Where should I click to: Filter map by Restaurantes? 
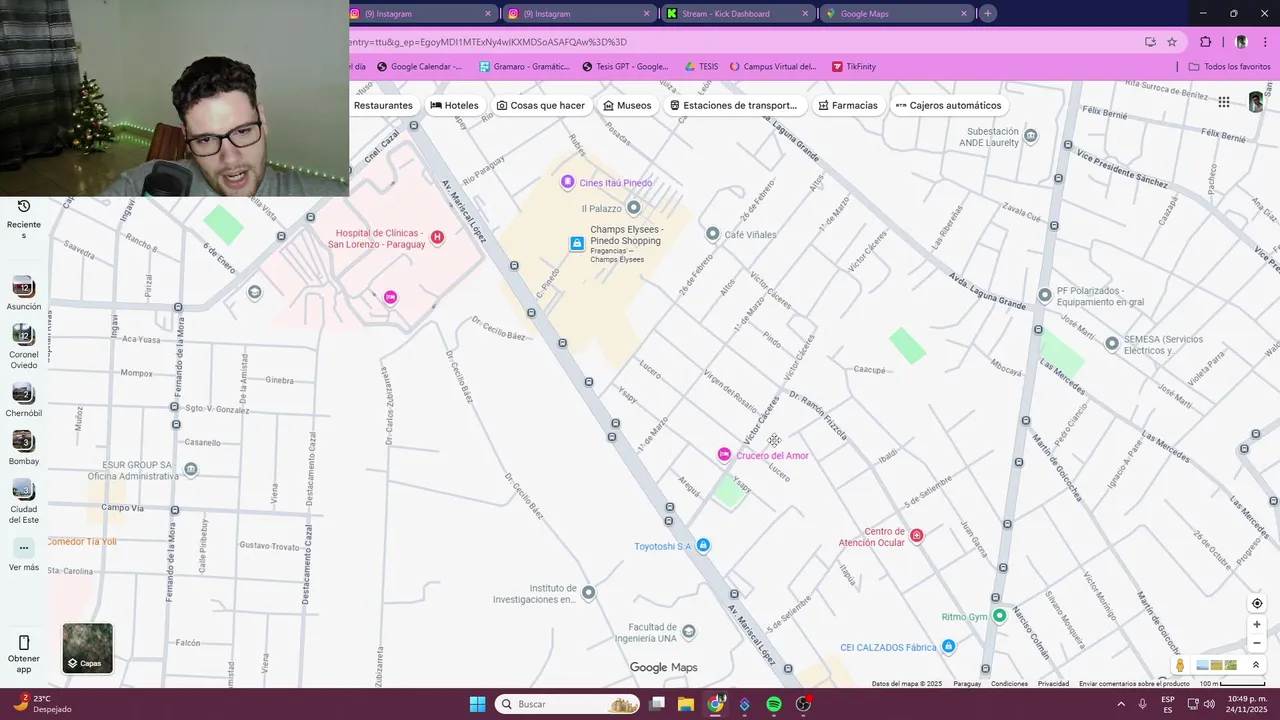383,105
